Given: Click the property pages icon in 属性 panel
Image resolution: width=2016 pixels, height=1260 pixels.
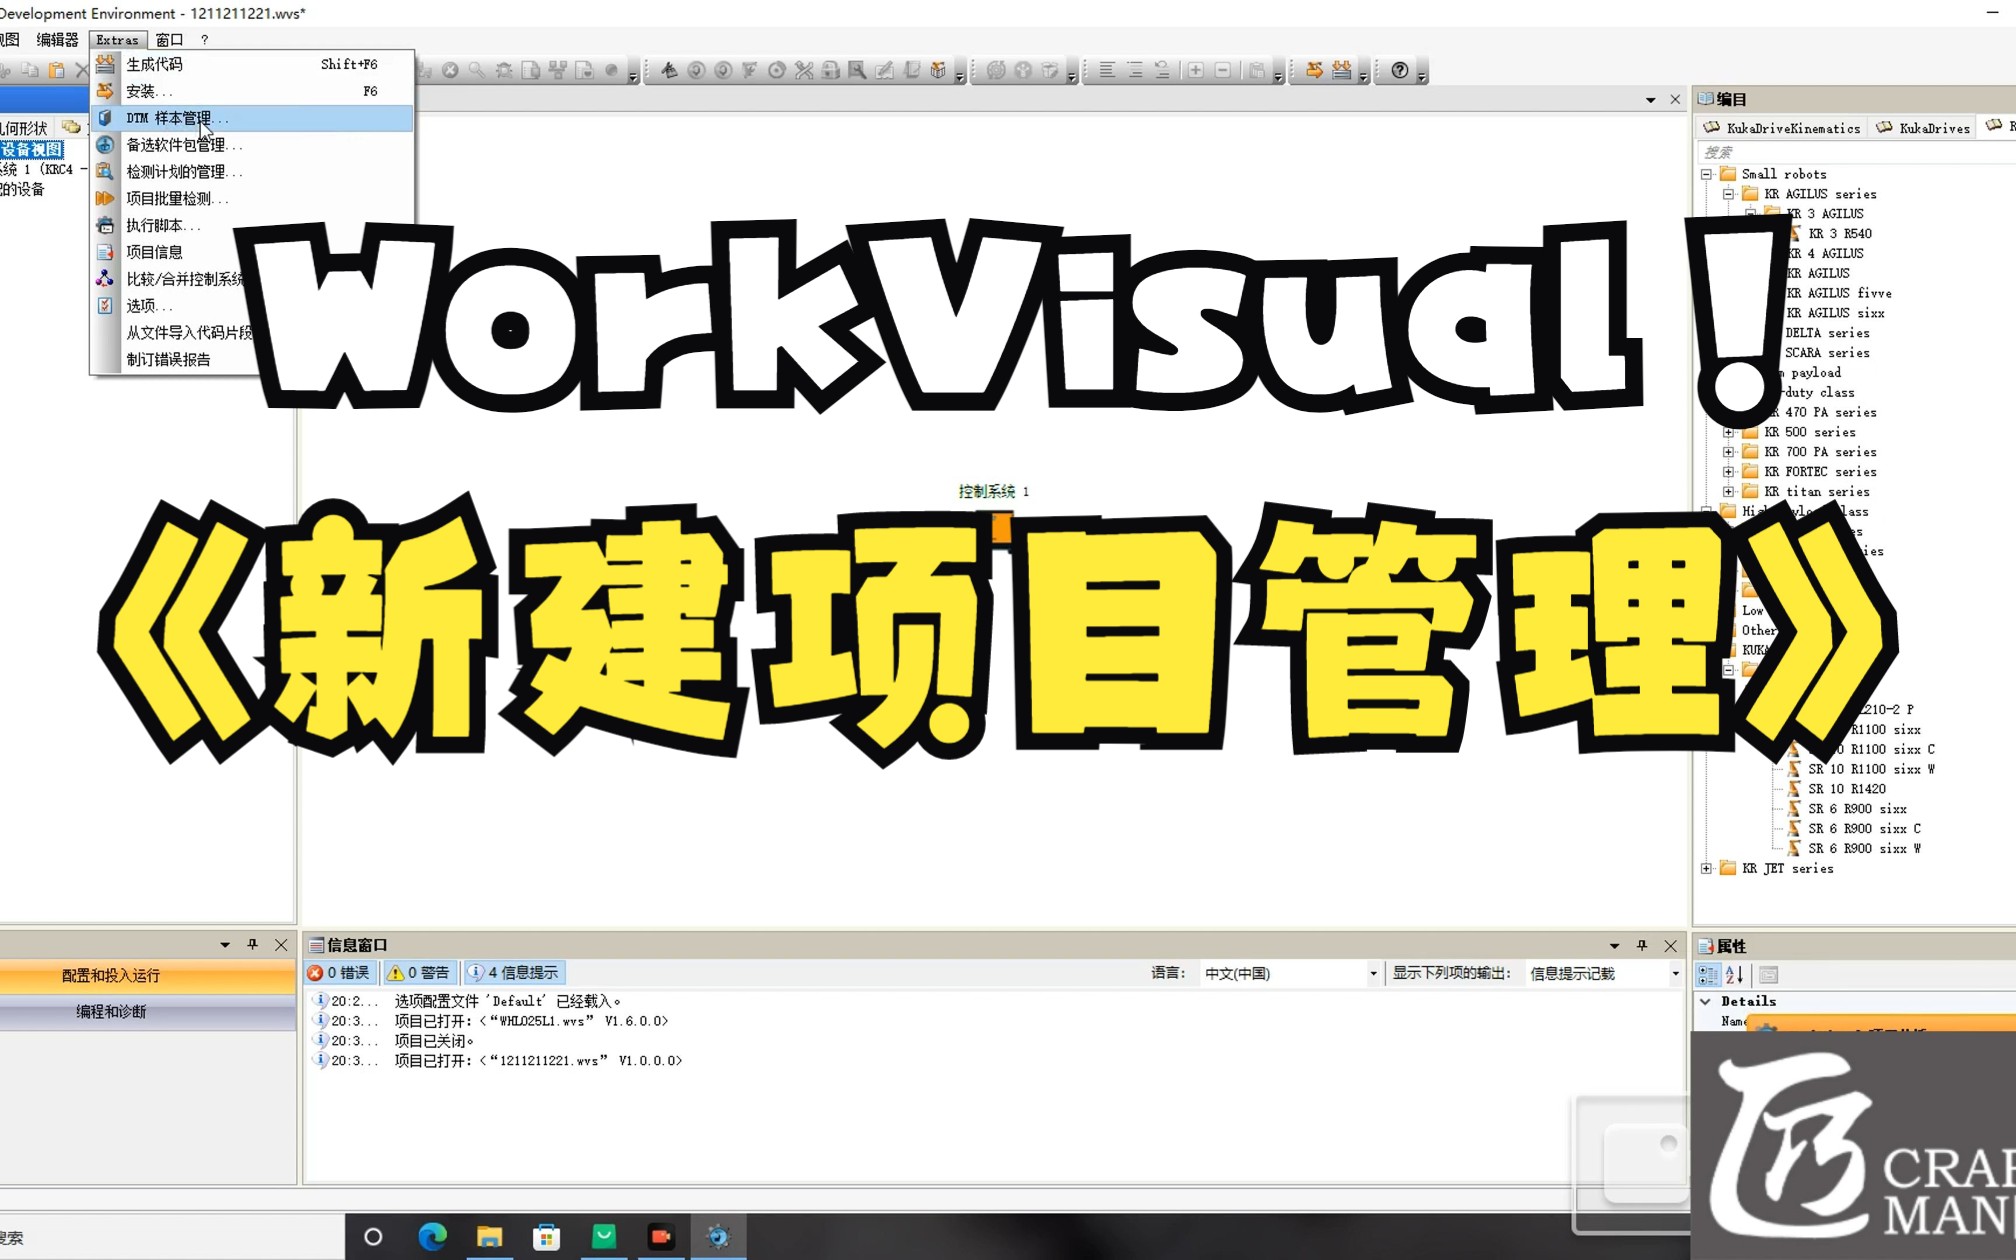Looking at the screenshot, I should [x=1768, y=975].
